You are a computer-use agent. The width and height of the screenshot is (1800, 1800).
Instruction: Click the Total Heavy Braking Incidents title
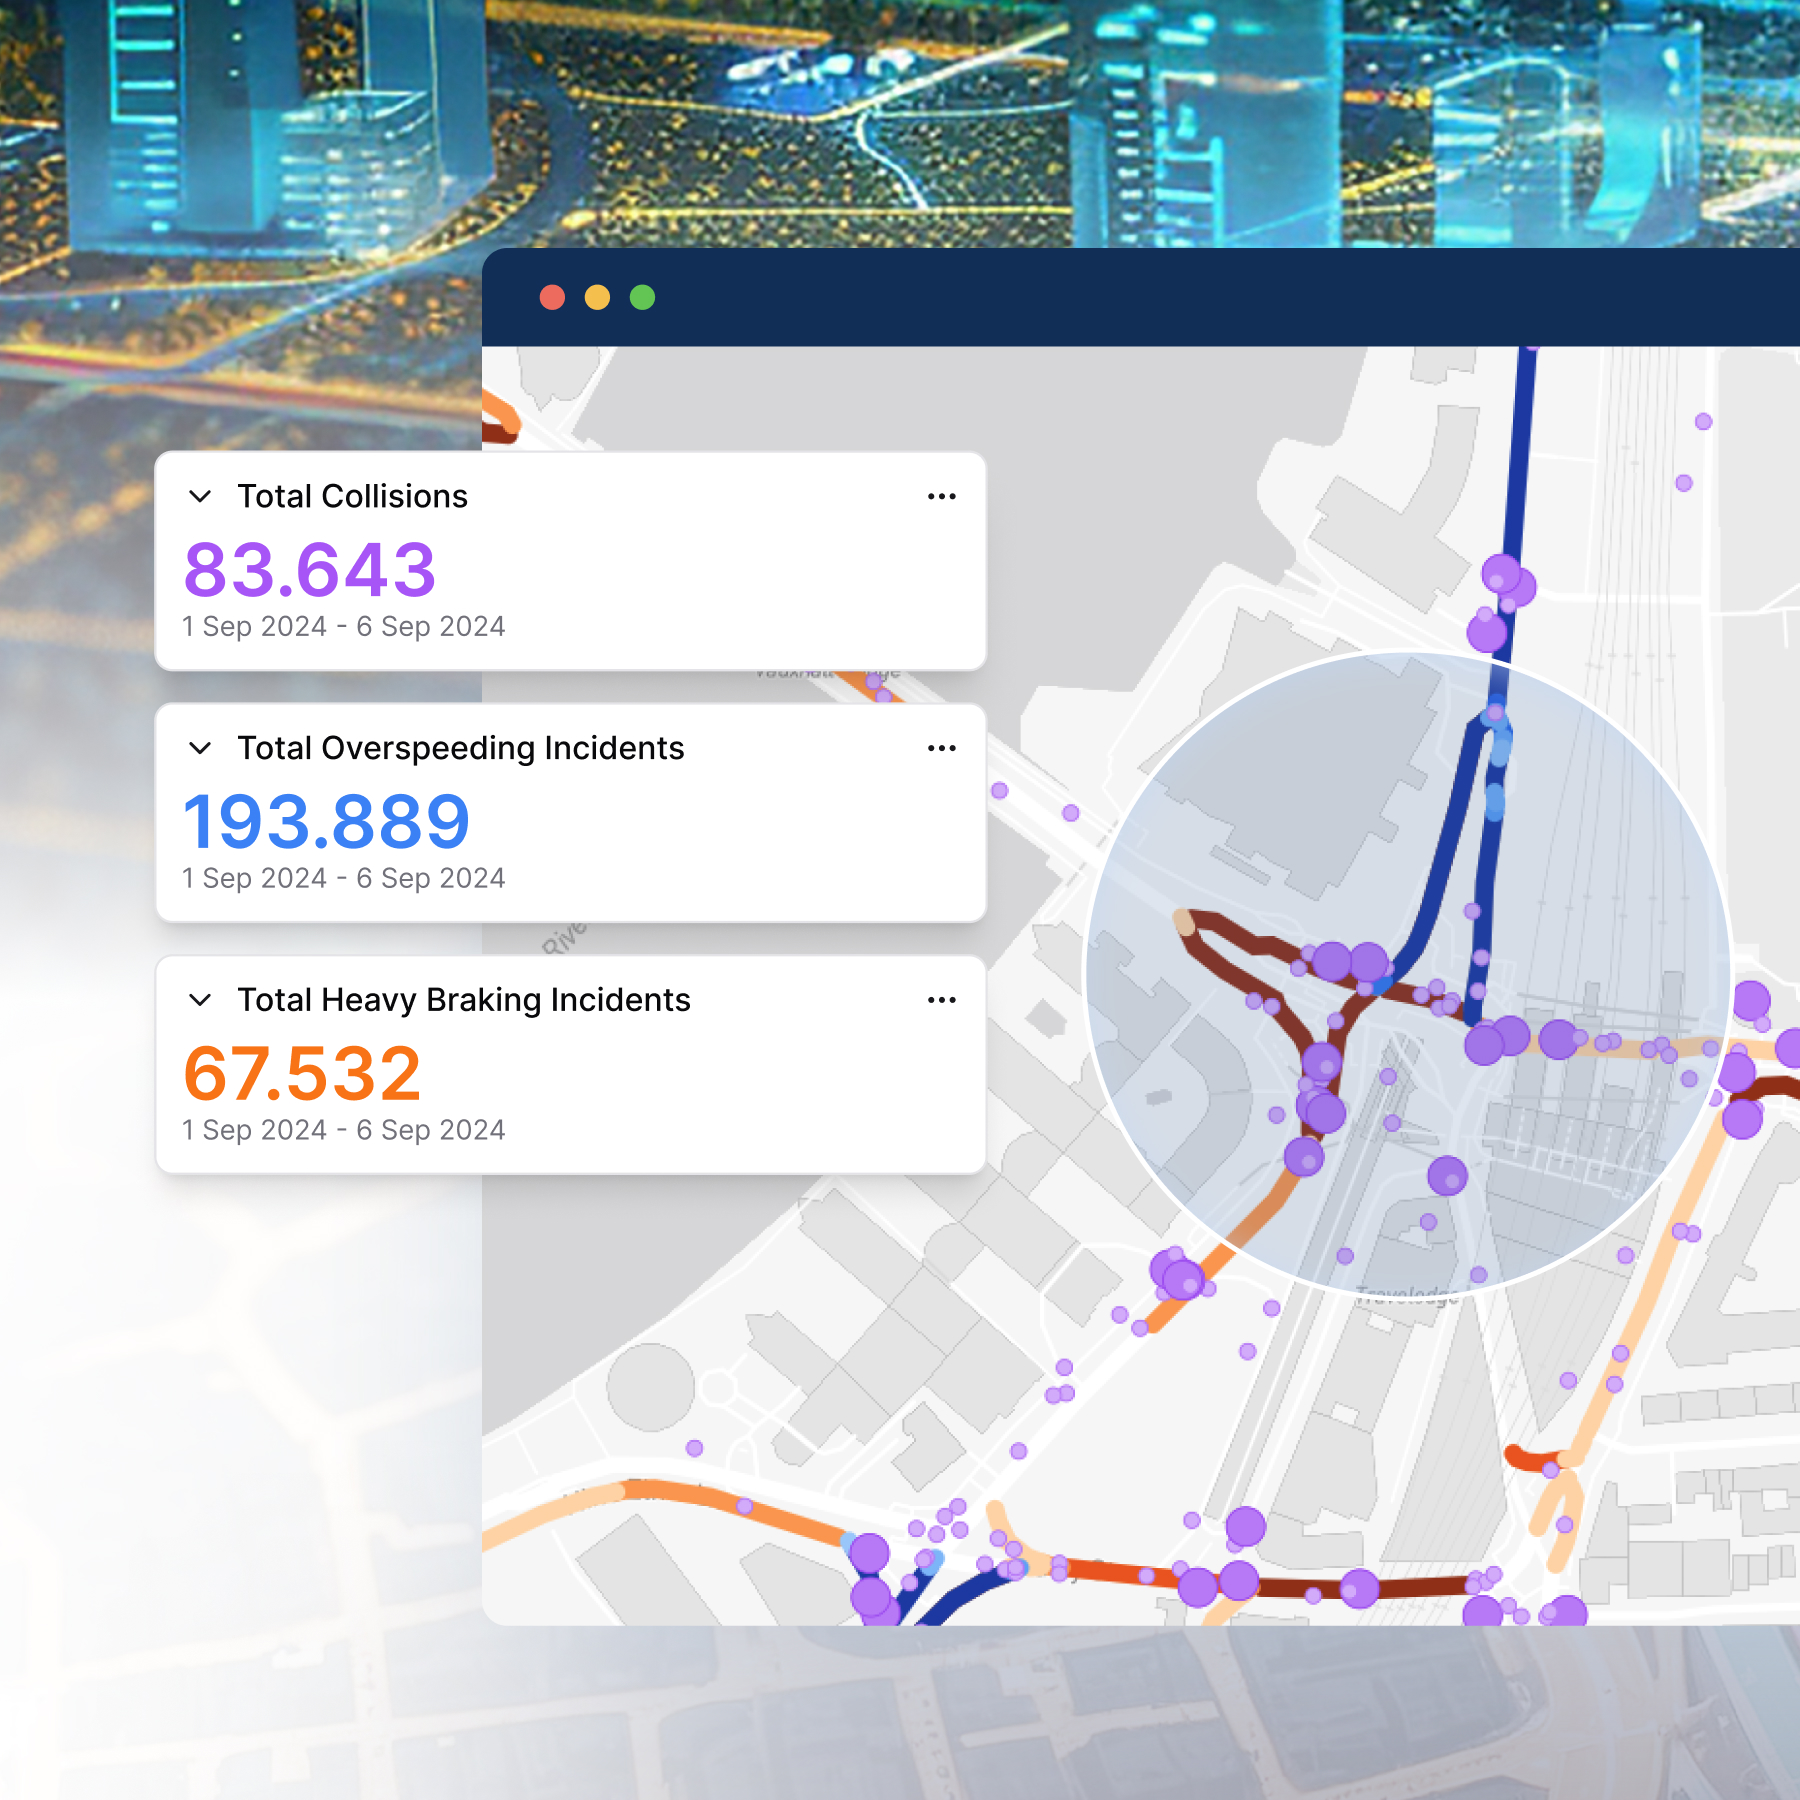click(x=463, y=1000)
